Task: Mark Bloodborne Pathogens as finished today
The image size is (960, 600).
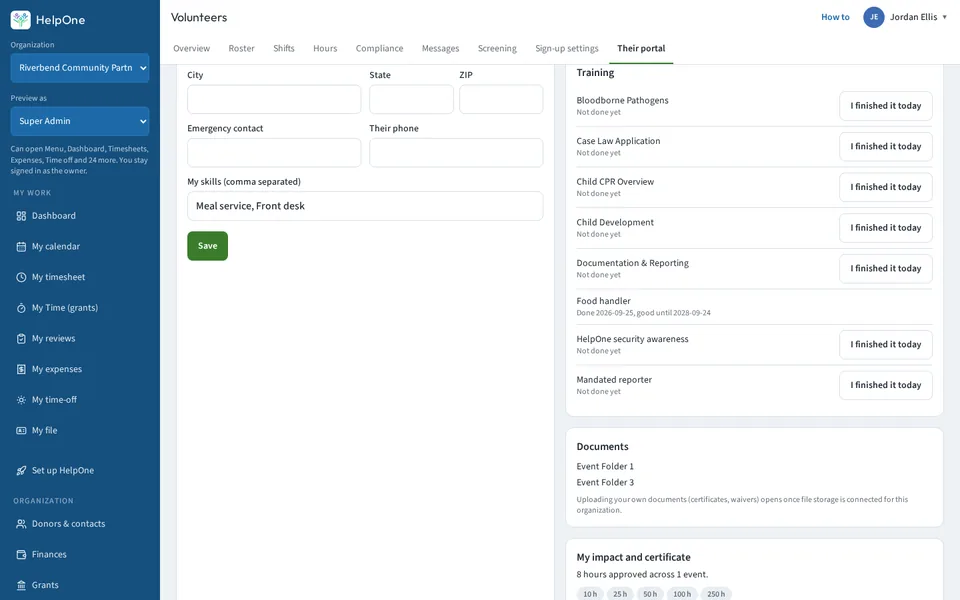Action: pos(885,106)
